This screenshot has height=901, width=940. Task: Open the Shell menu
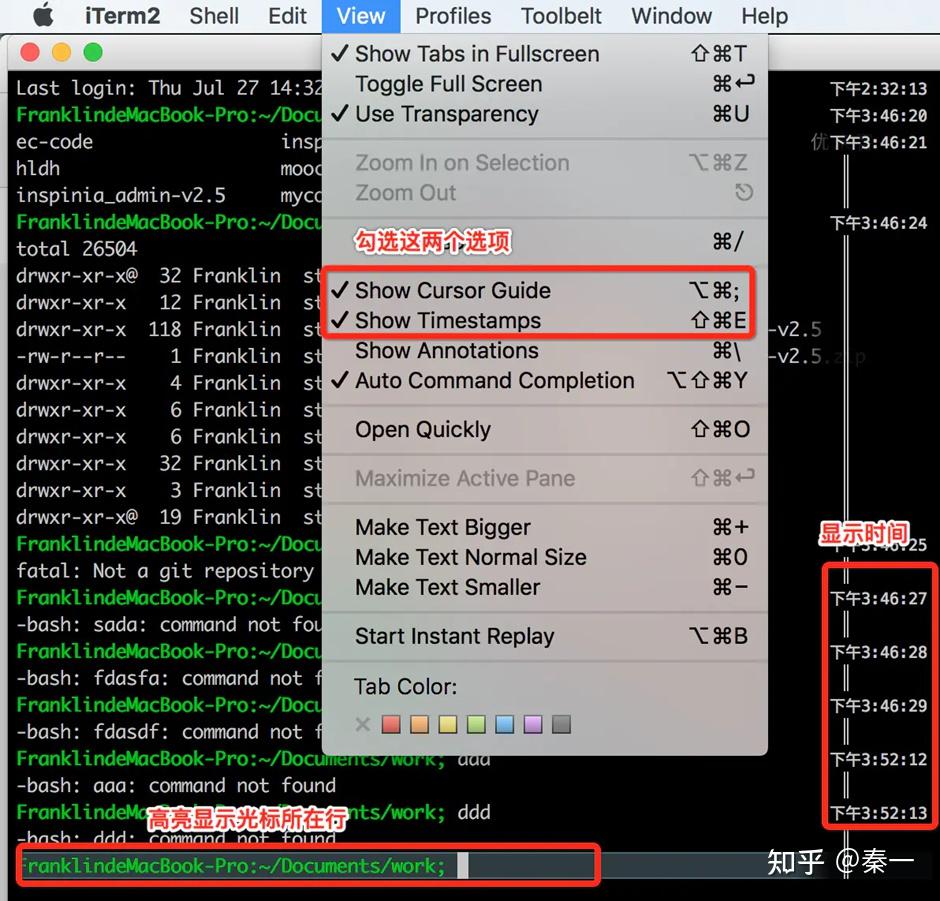(x=213, y=15)
